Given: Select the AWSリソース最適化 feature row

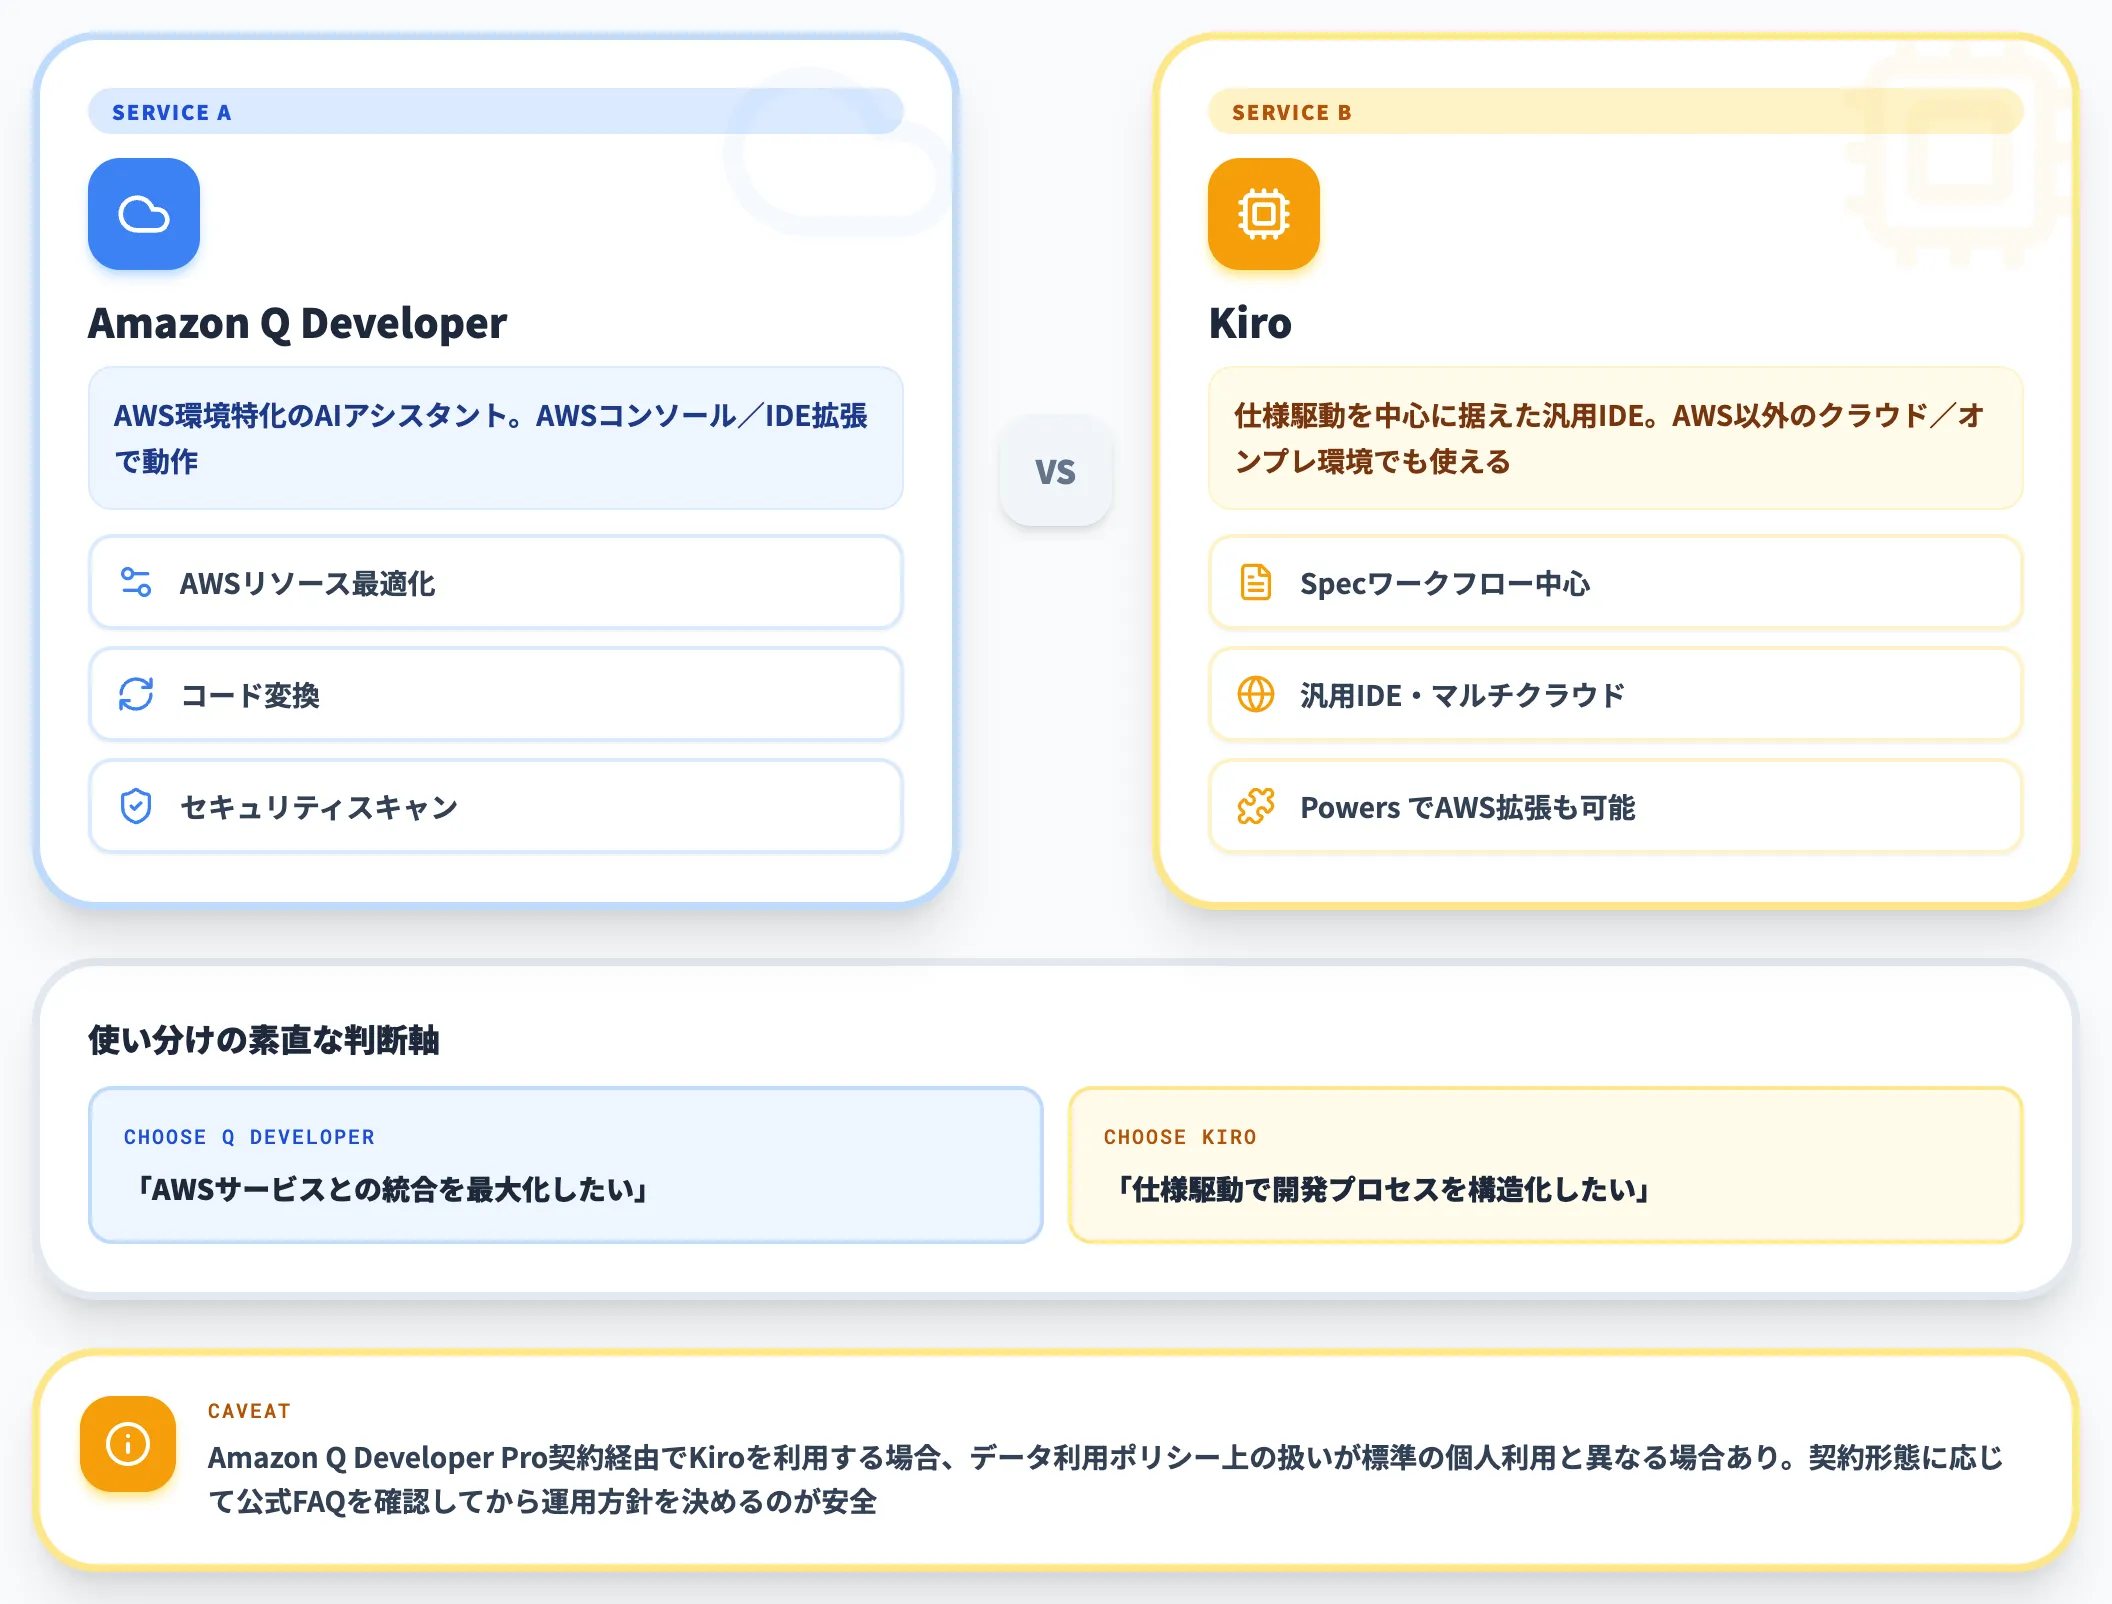Looking at the screenshot, I should point(496,582).
